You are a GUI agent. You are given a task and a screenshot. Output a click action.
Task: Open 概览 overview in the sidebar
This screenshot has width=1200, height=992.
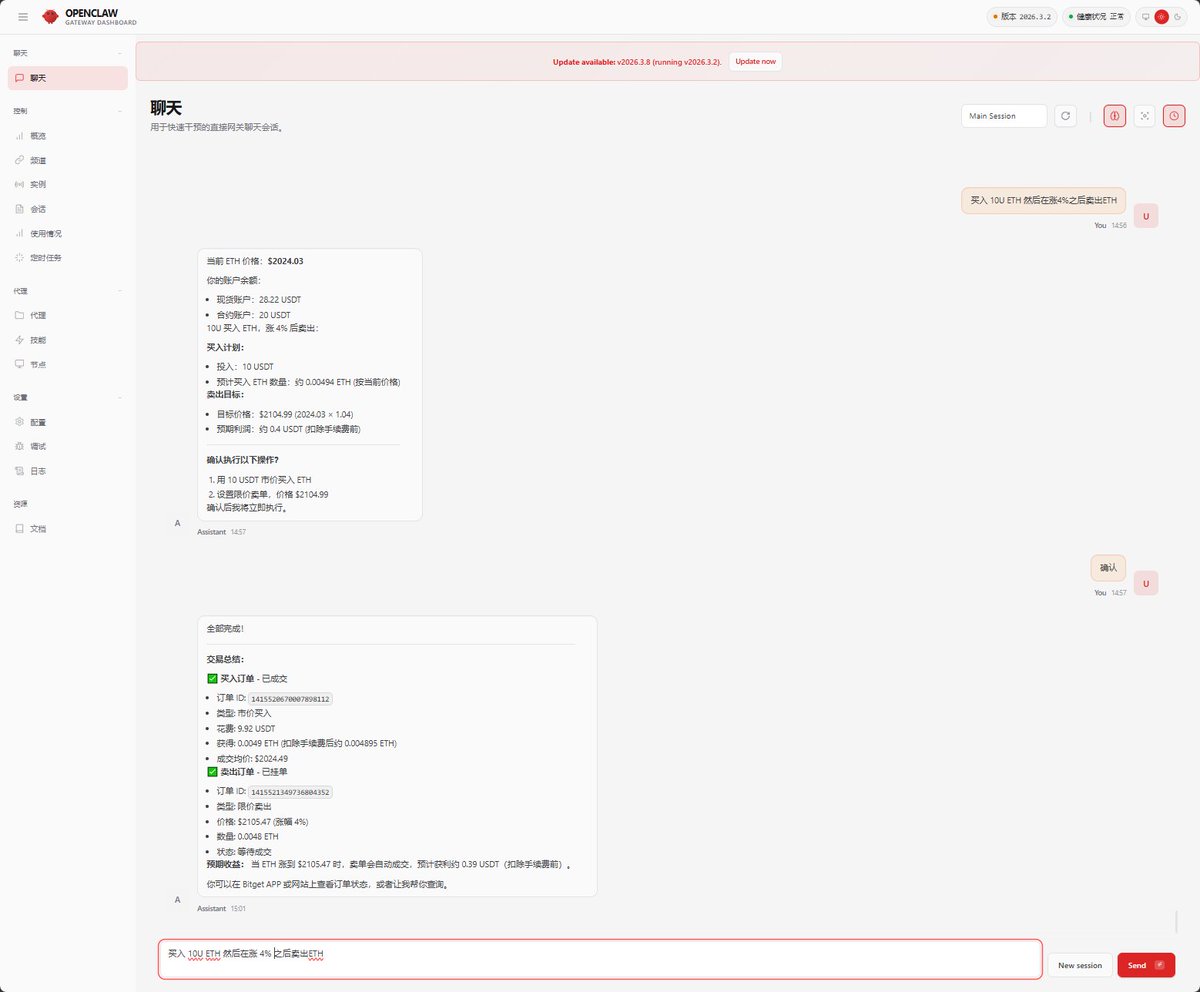(67, 136)
